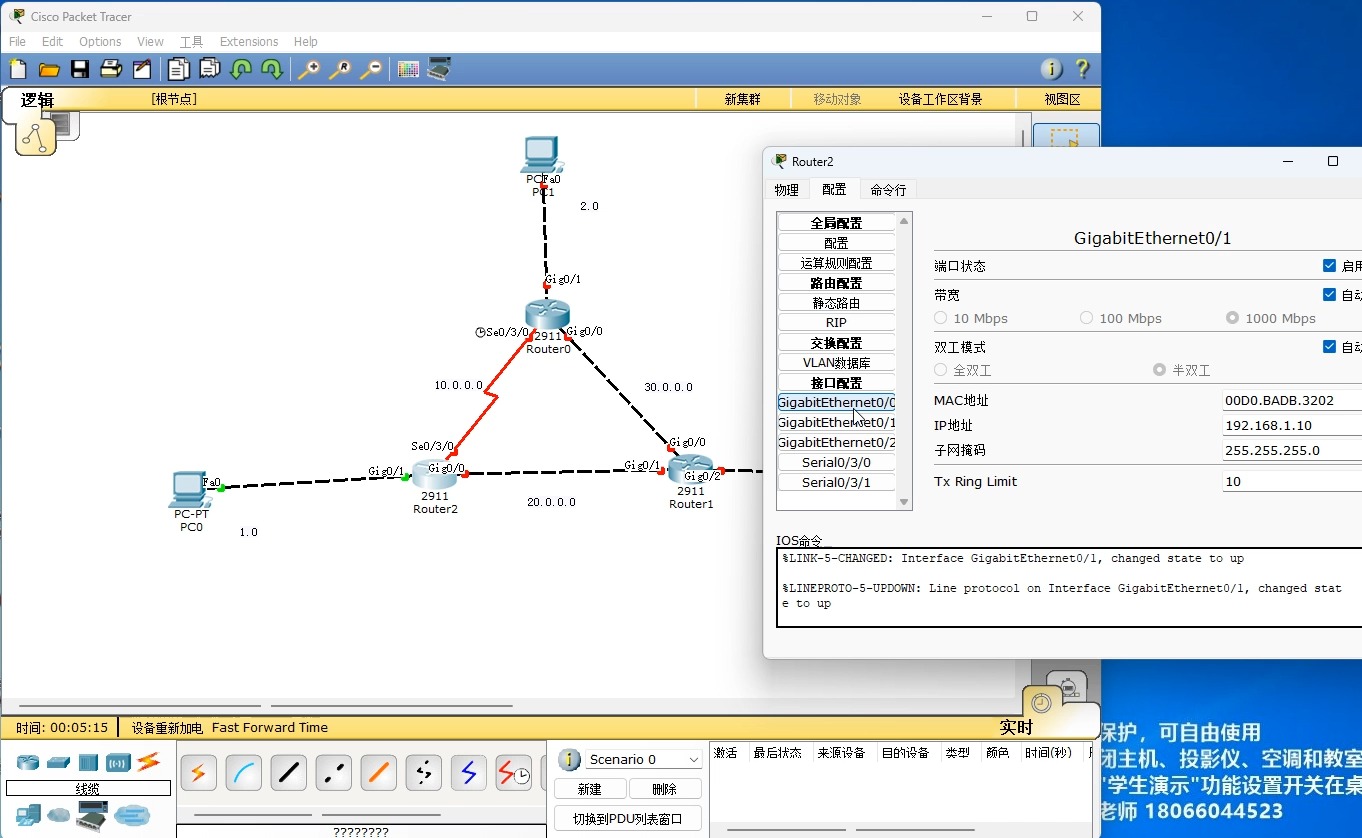The height and width of the screenshot is (838, 1362).
Task: Undo the last action
Action: click(x=241, y=69)
